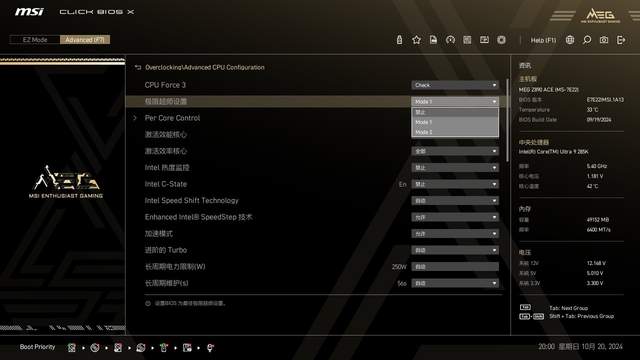640x360 pixels.
Task: Open the speedometer gauge icon in top toolbar
Action: click(450, 40)
